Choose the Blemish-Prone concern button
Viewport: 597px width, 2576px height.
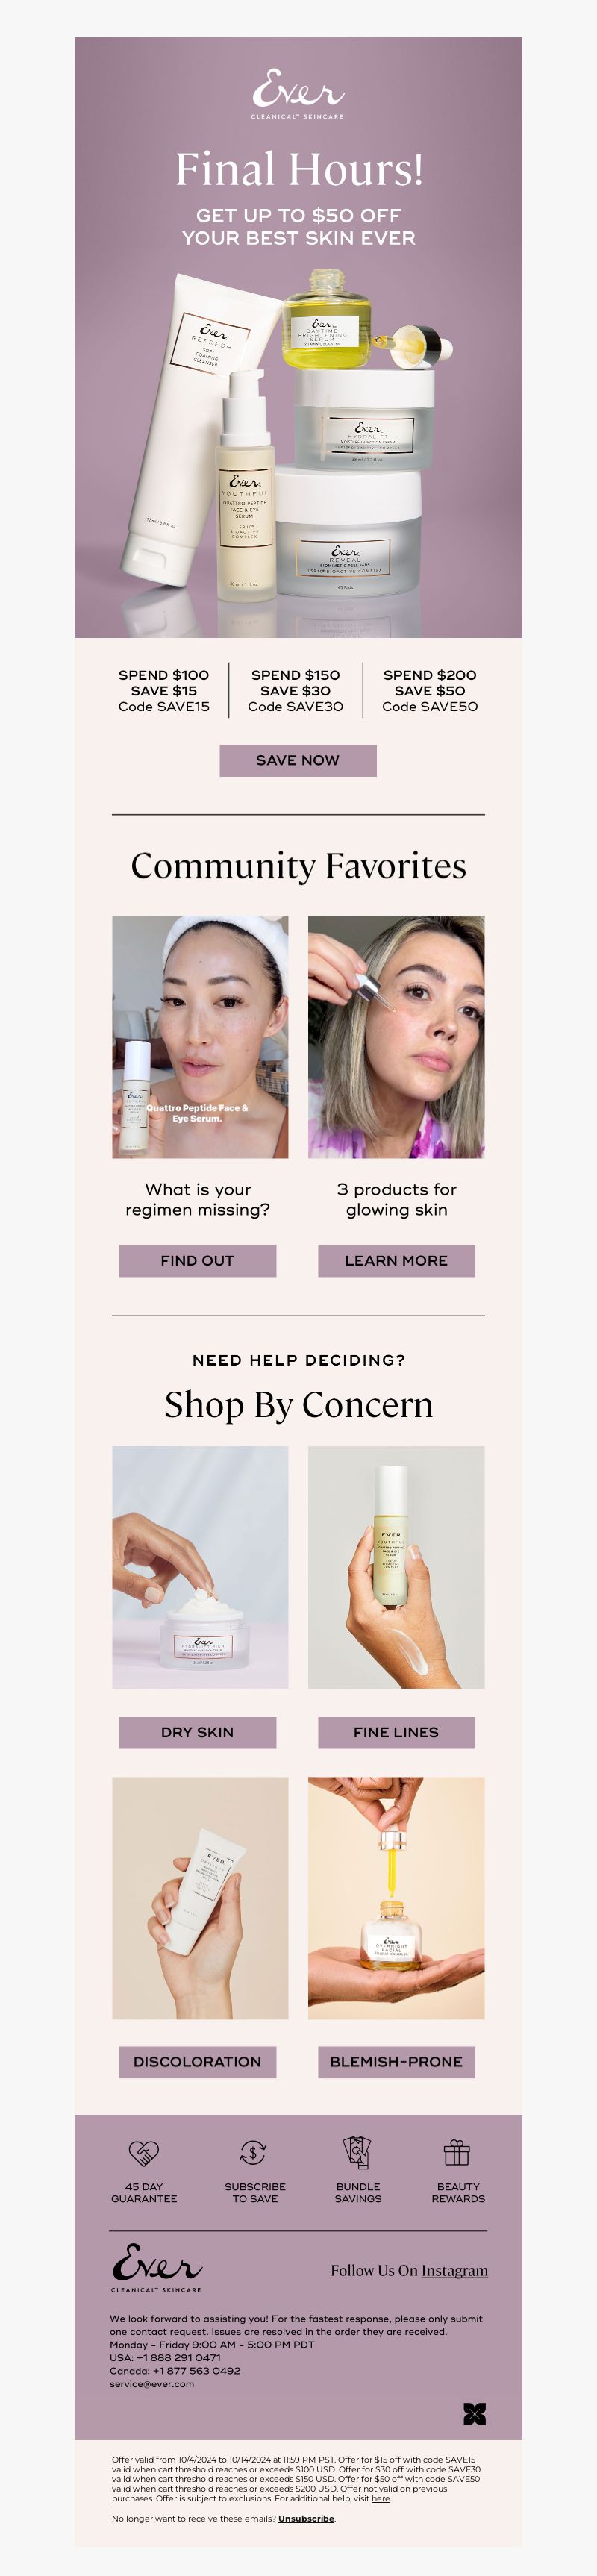396,2062
